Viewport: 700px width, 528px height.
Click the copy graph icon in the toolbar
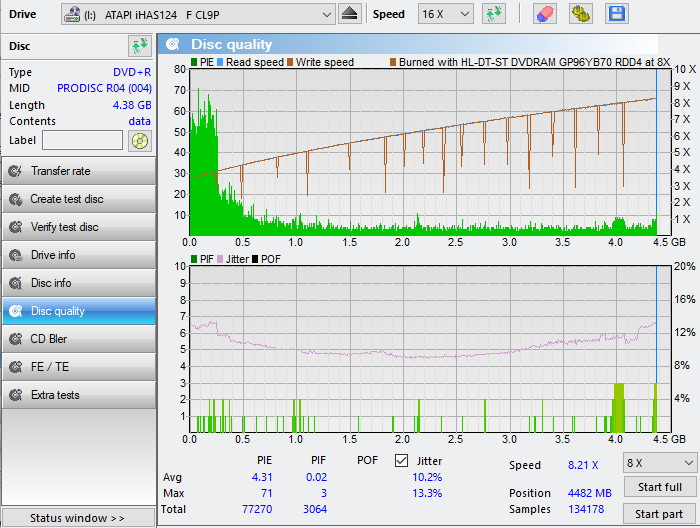581,14
